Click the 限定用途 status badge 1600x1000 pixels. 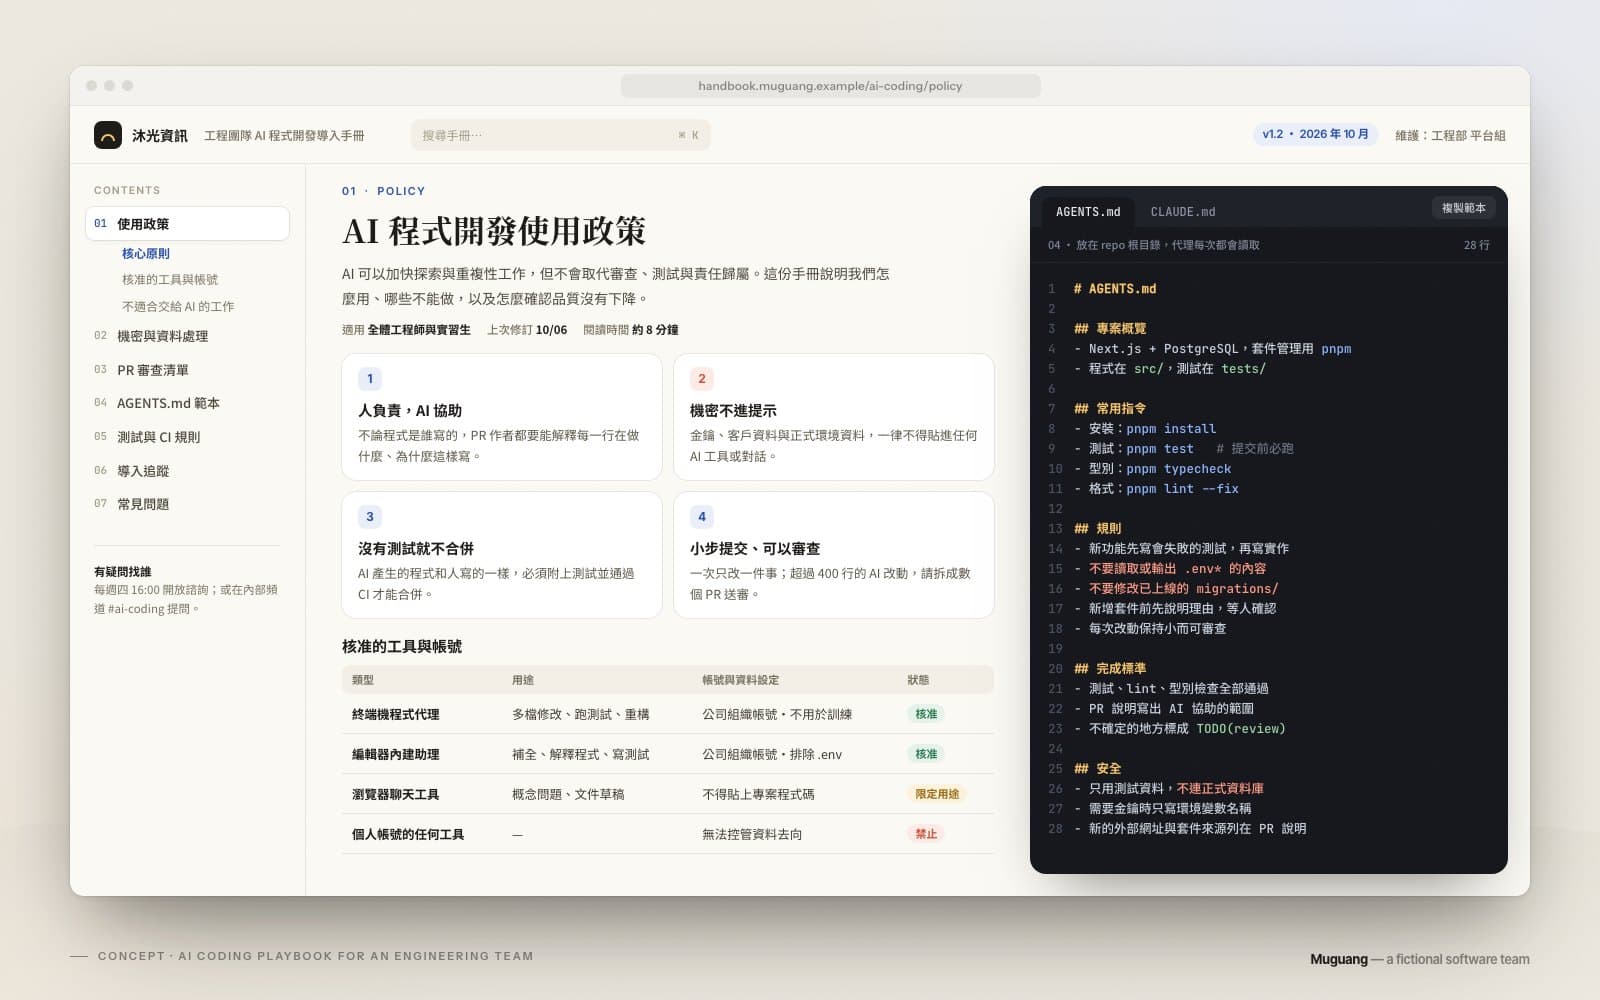click(x=937, y=794)
